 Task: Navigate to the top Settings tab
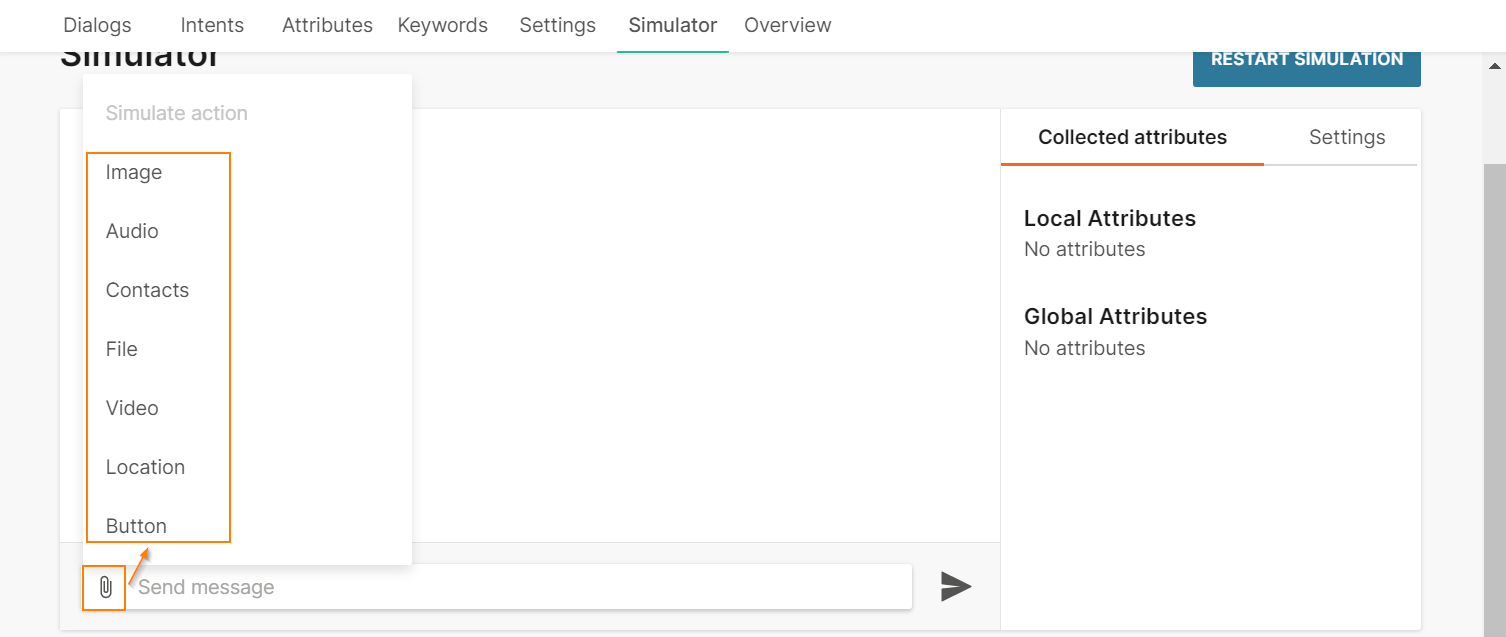click(557, 25)
